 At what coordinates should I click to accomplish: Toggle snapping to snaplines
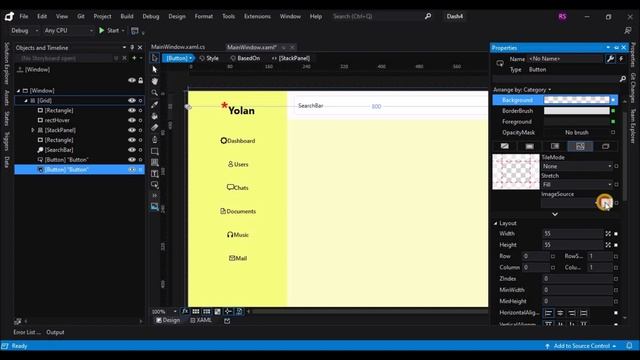[228, 311]
